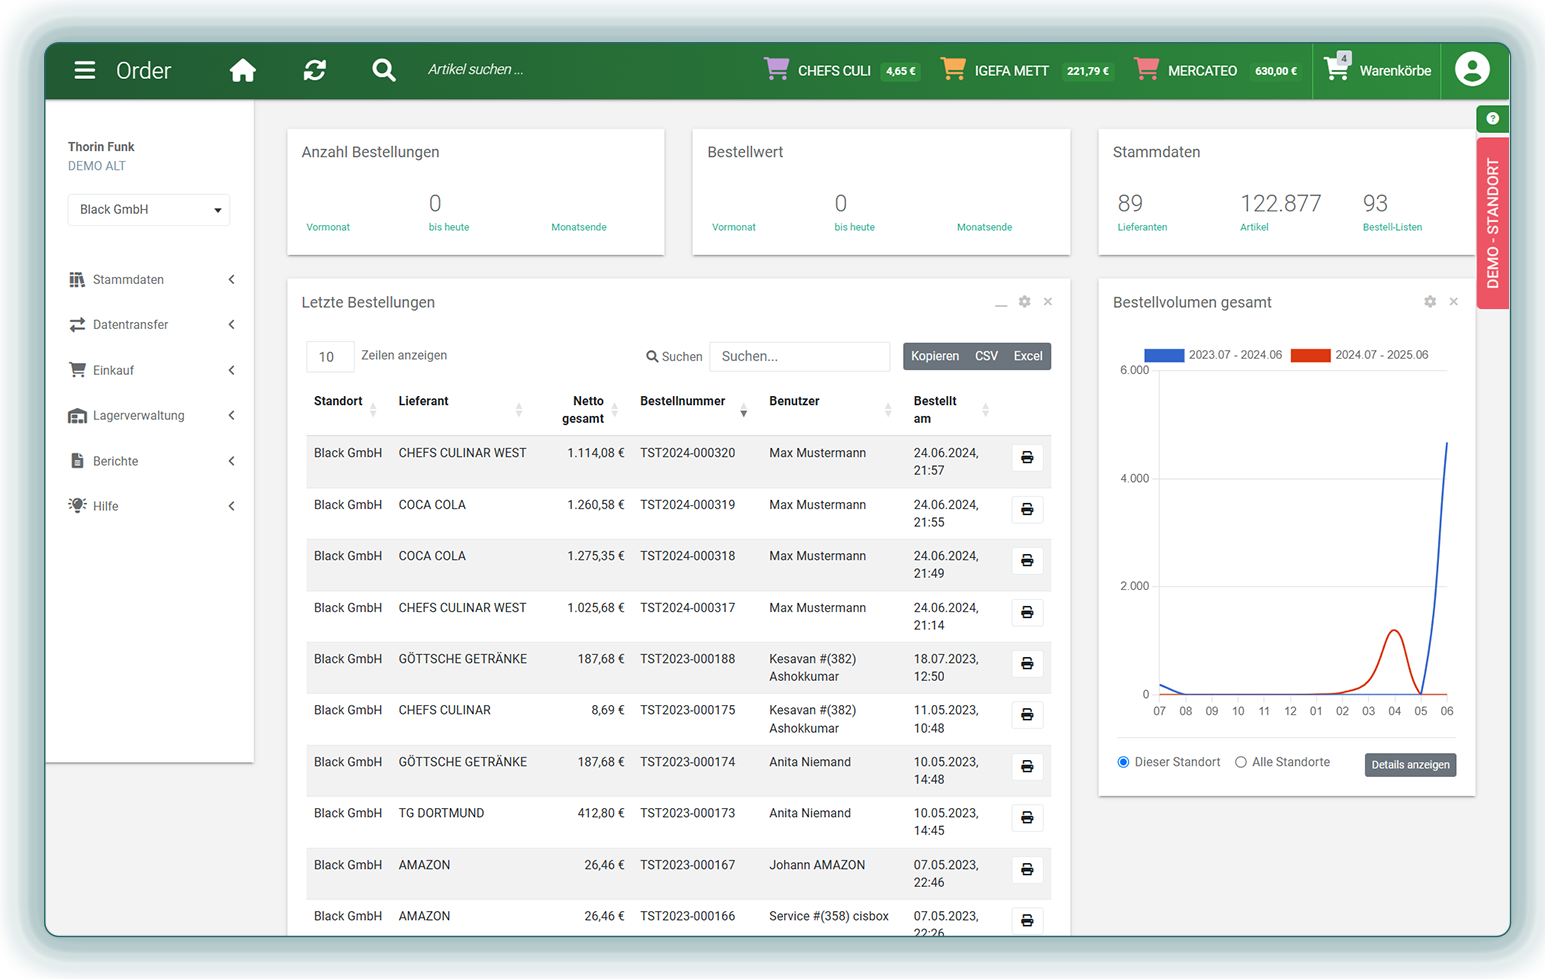
Task: Toggle the blue 2023.07 - 2024.06 legend series
Action: click(1164, 355)
